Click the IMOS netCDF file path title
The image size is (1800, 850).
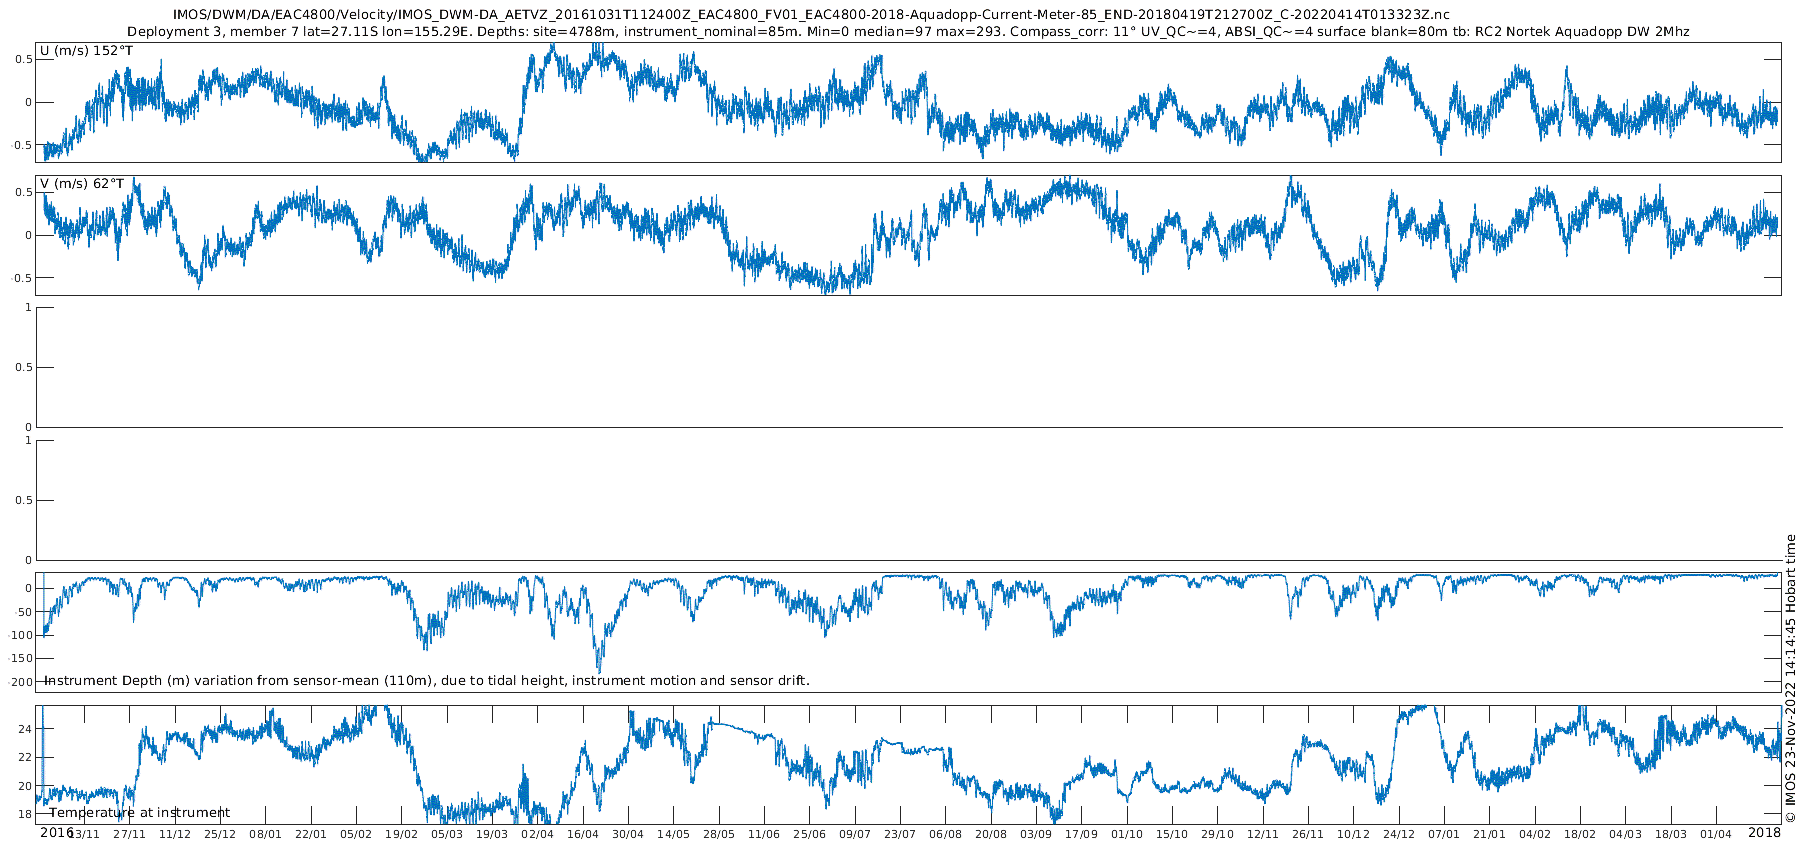coord(811,15)
